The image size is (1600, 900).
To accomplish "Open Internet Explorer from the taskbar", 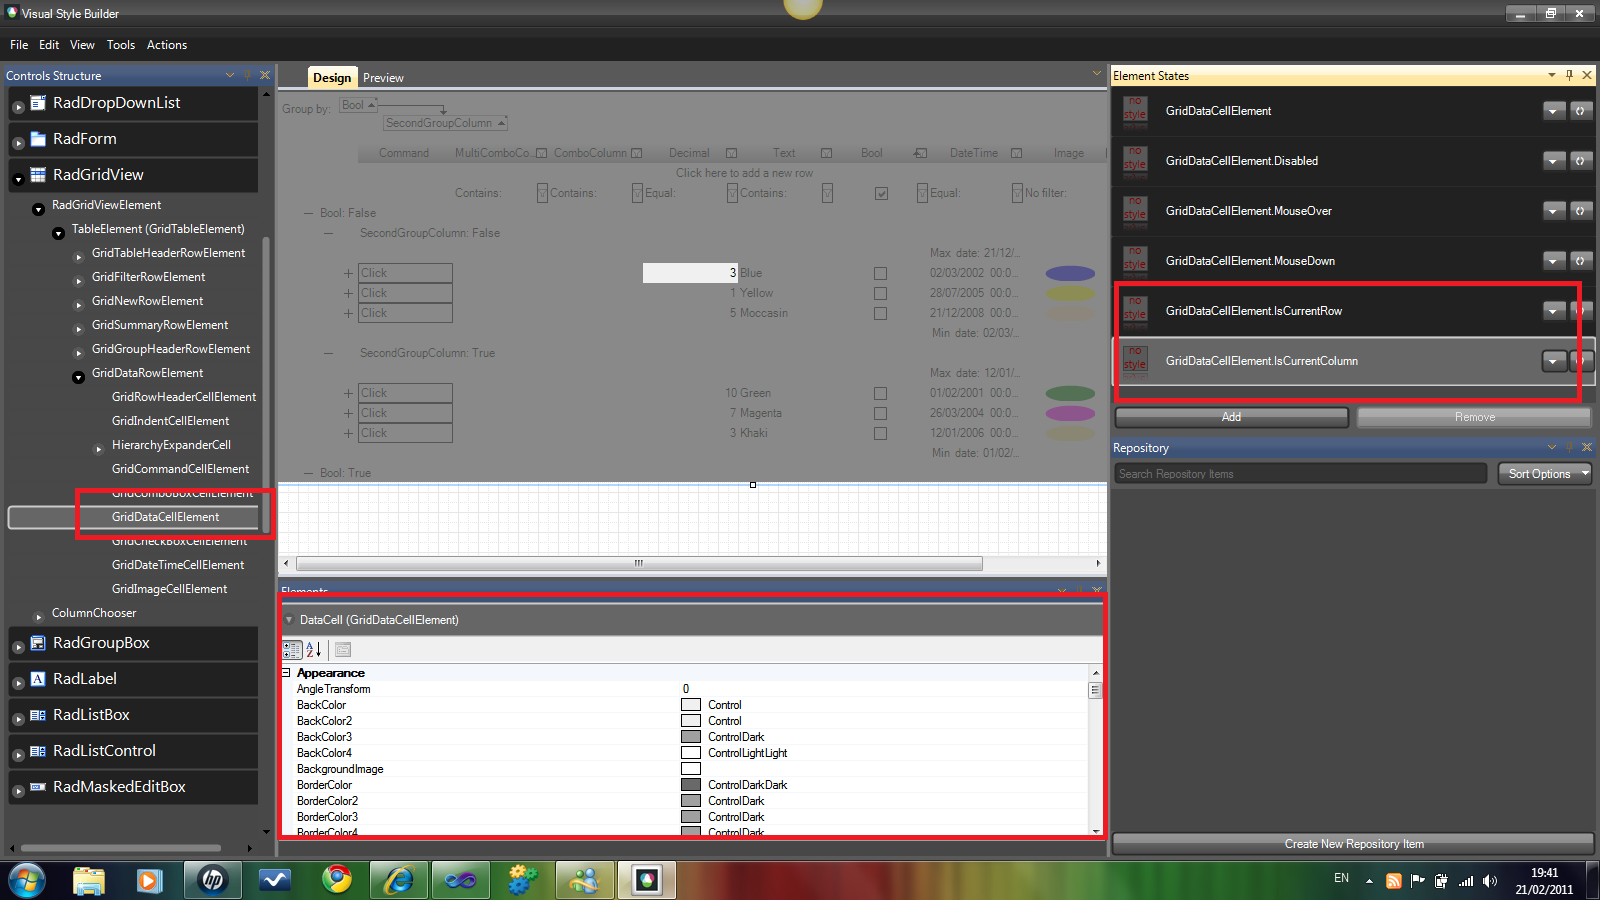I will [399, 880].
